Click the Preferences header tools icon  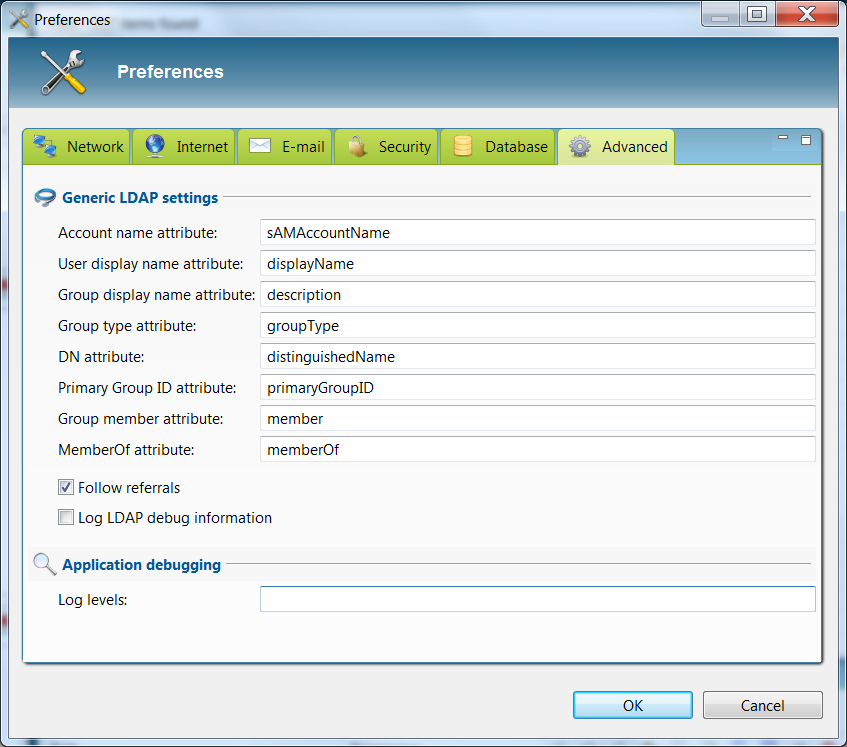click(63, 72)
